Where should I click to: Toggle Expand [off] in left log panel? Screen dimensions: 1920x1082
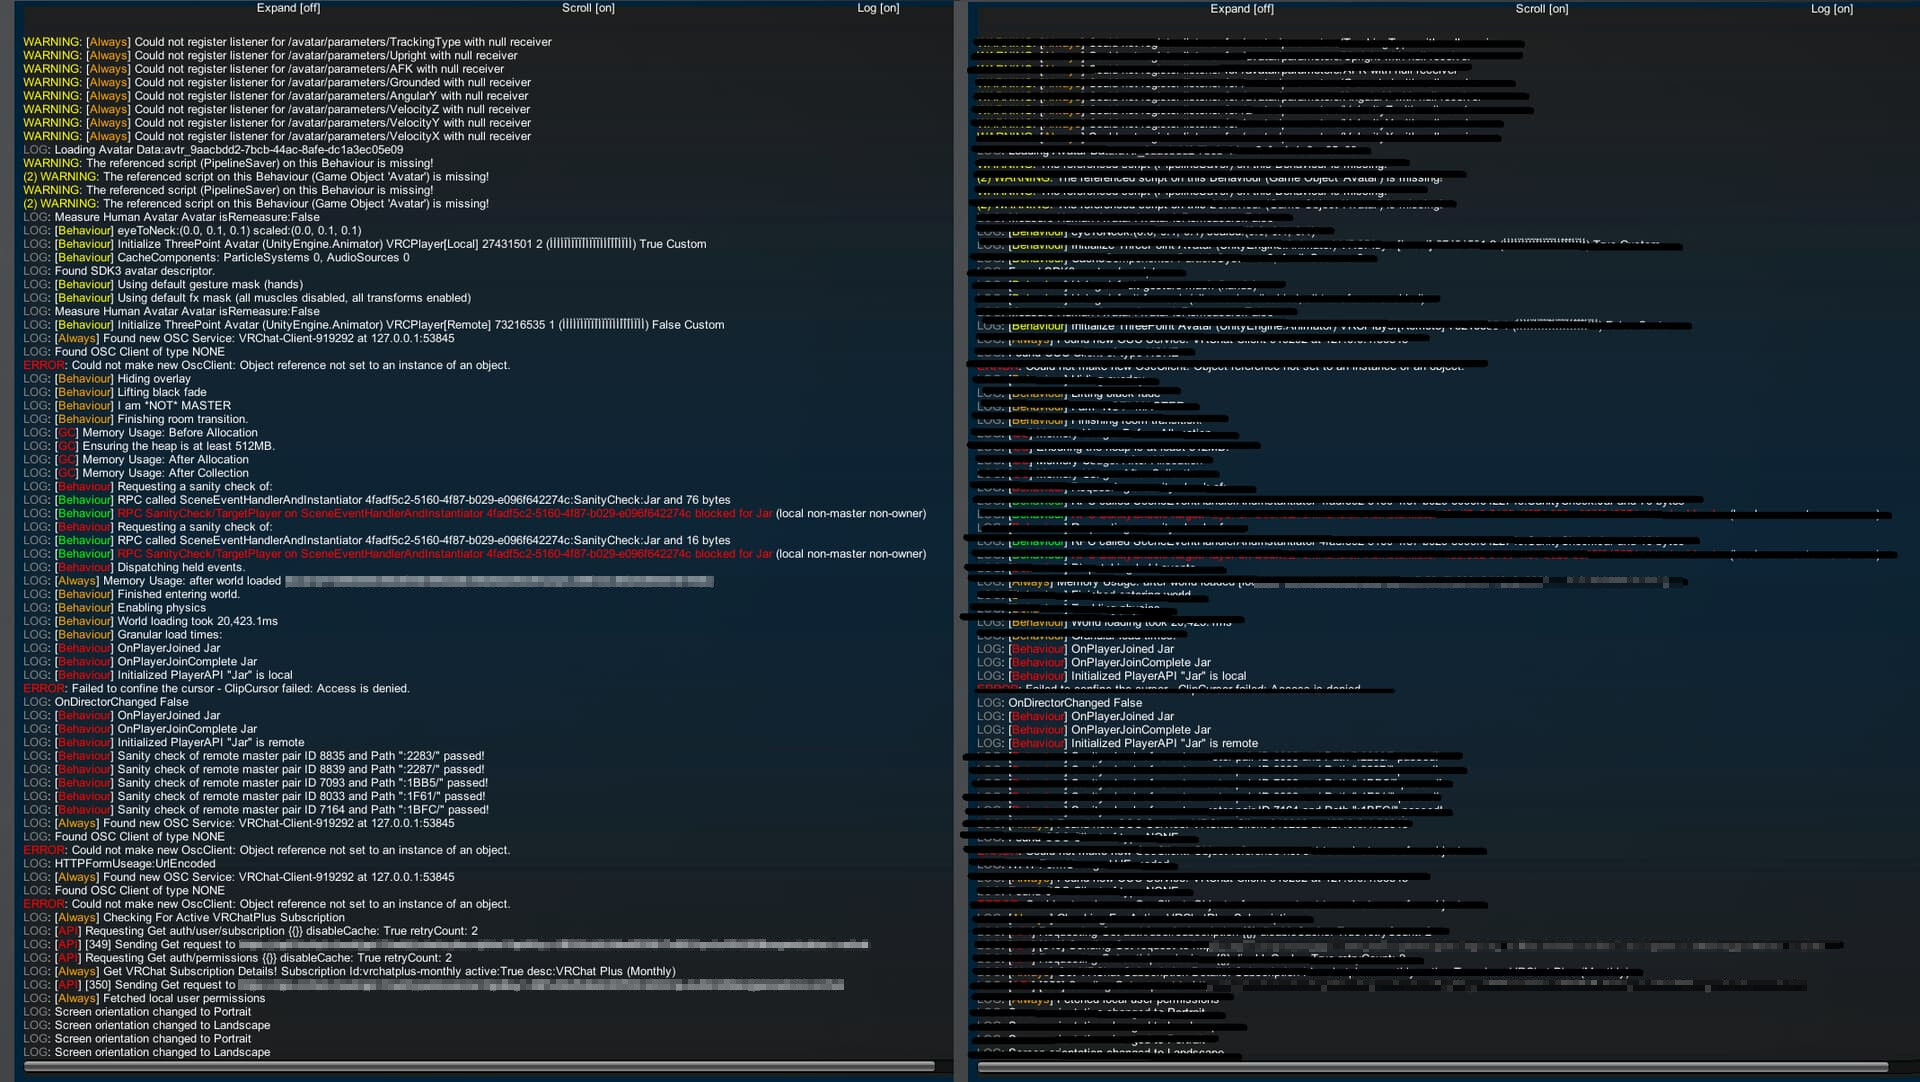288,8
